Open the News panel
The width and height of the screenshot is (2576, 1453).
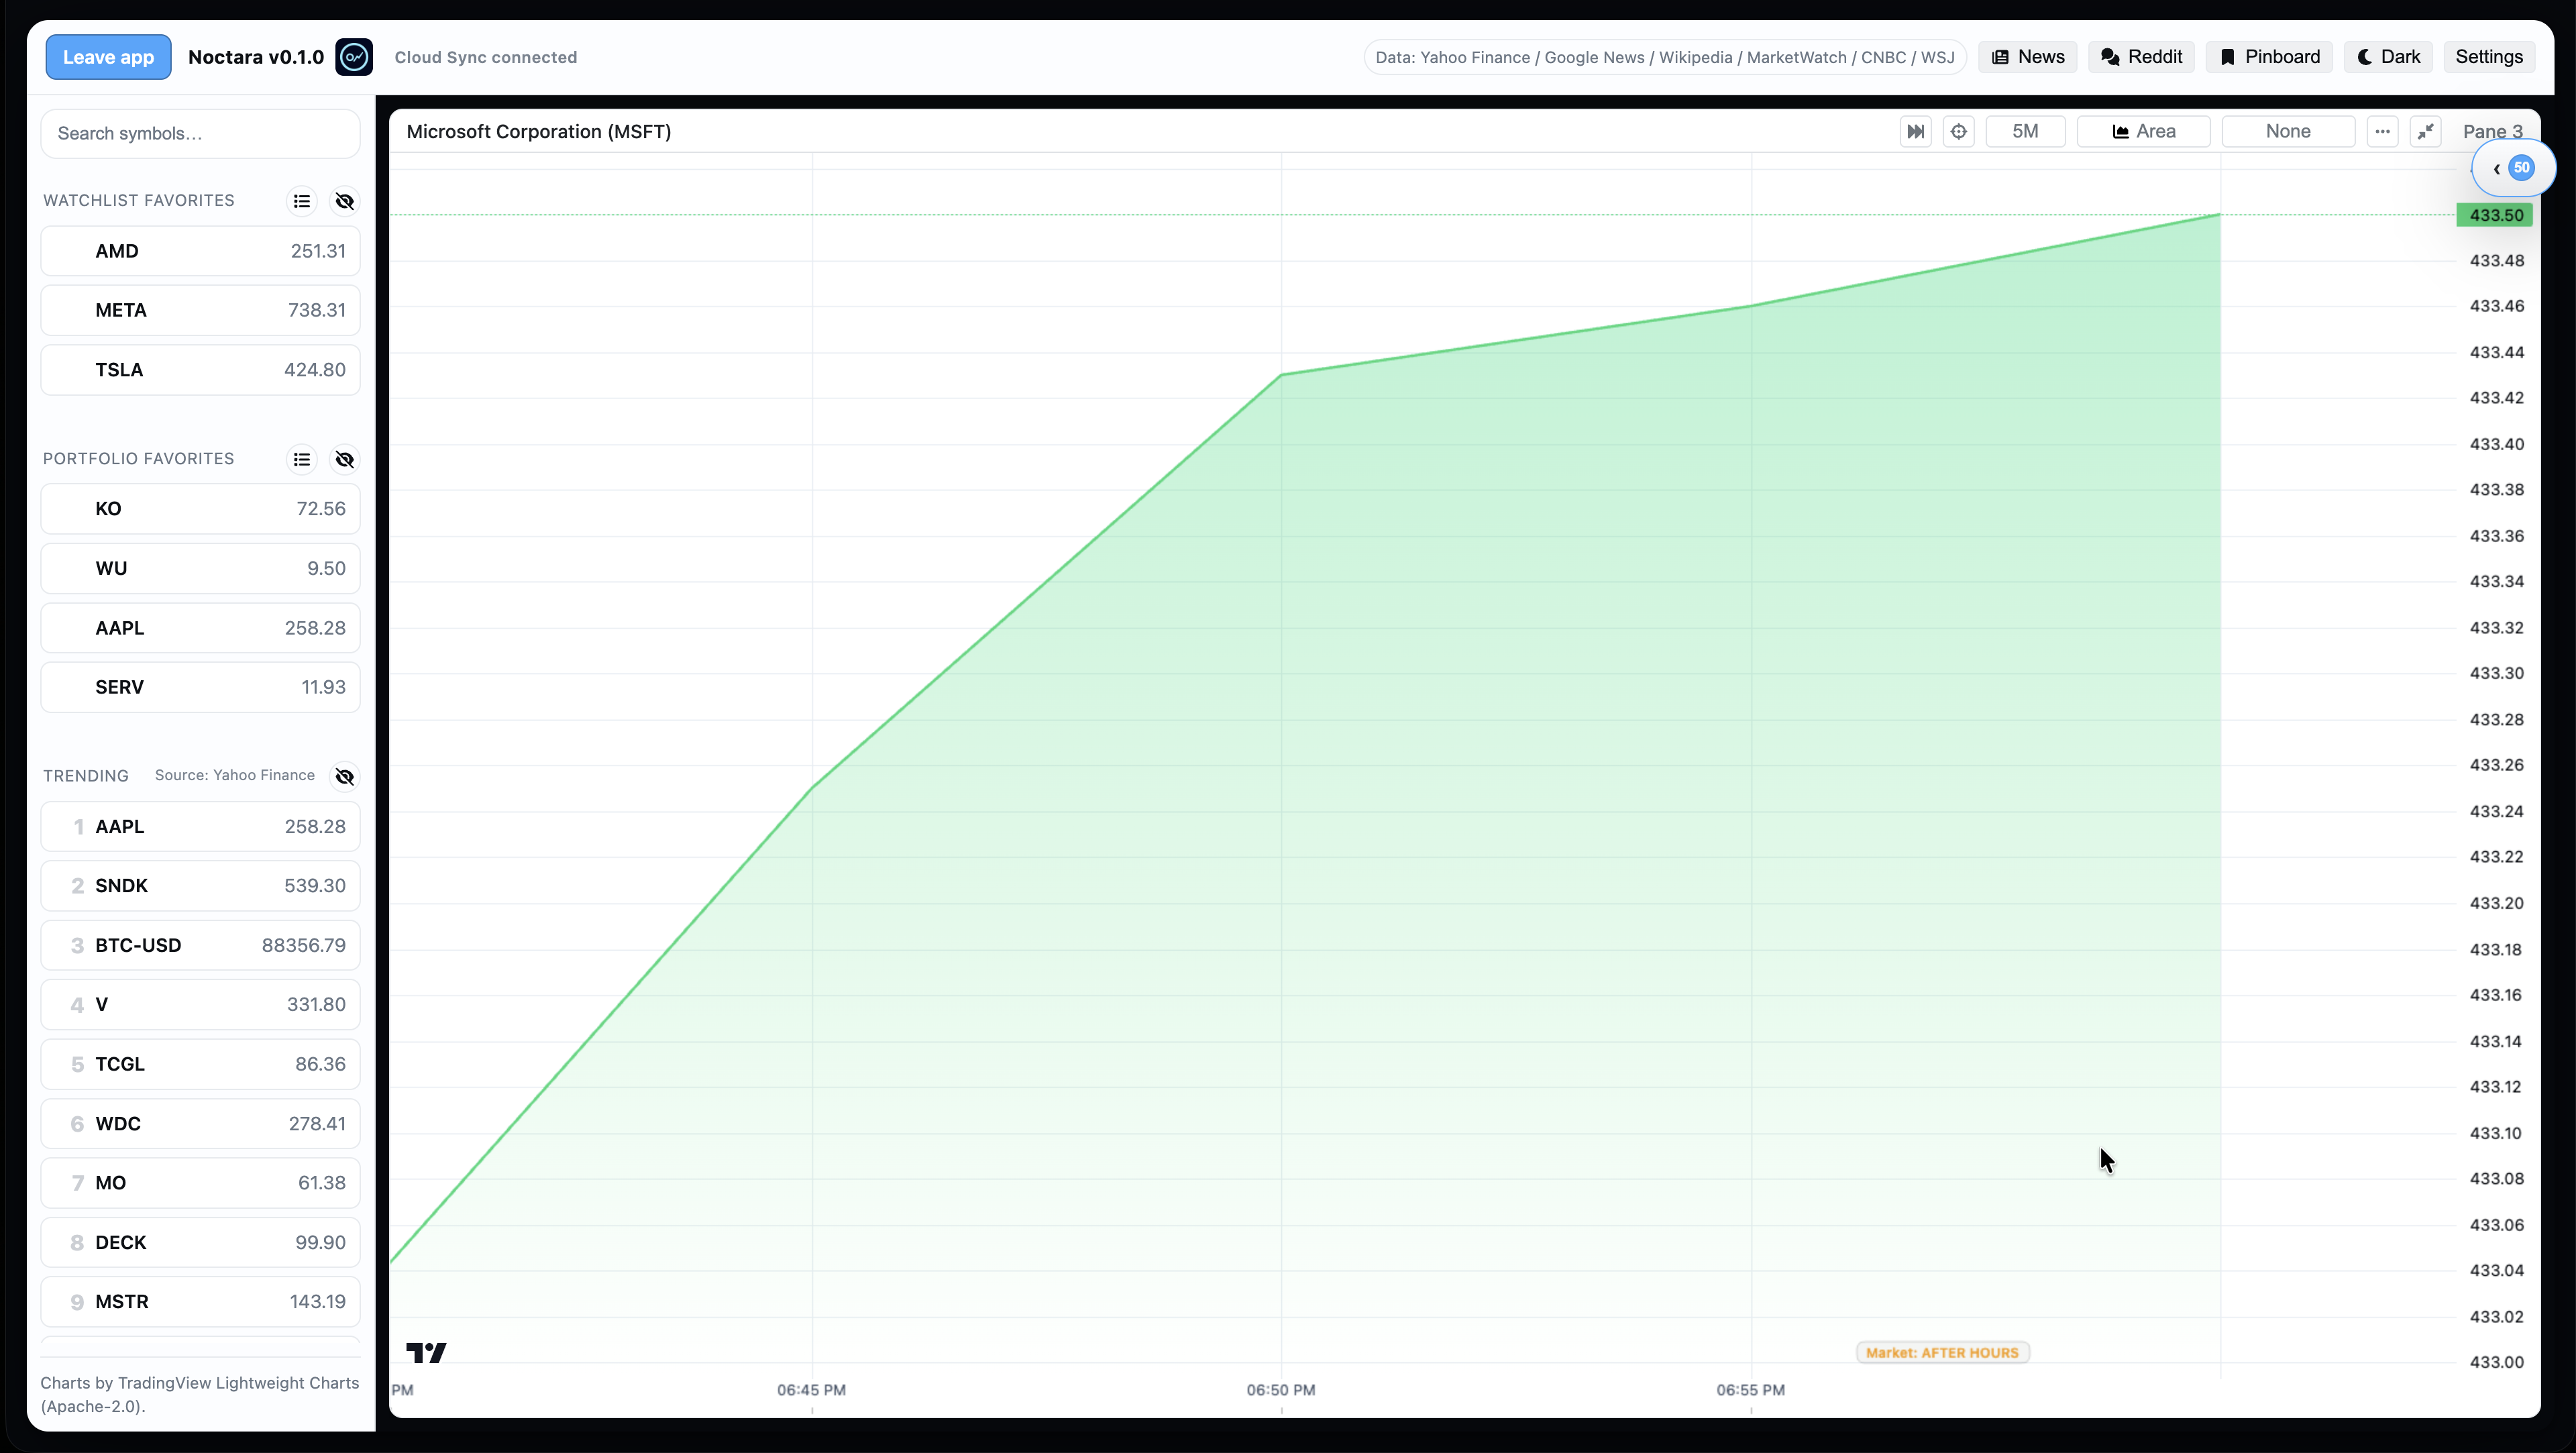pos(2027,57)
